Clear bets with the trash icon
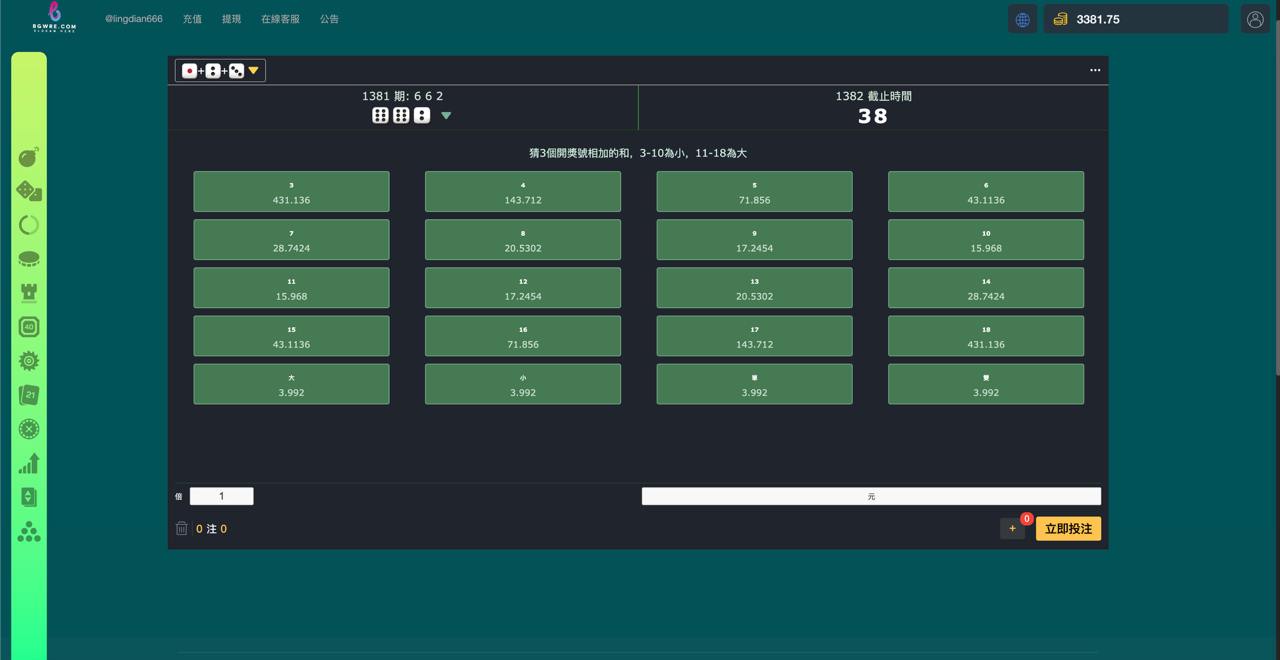The height and width of the screenshot is (660, 1280). tap(181, 528)
